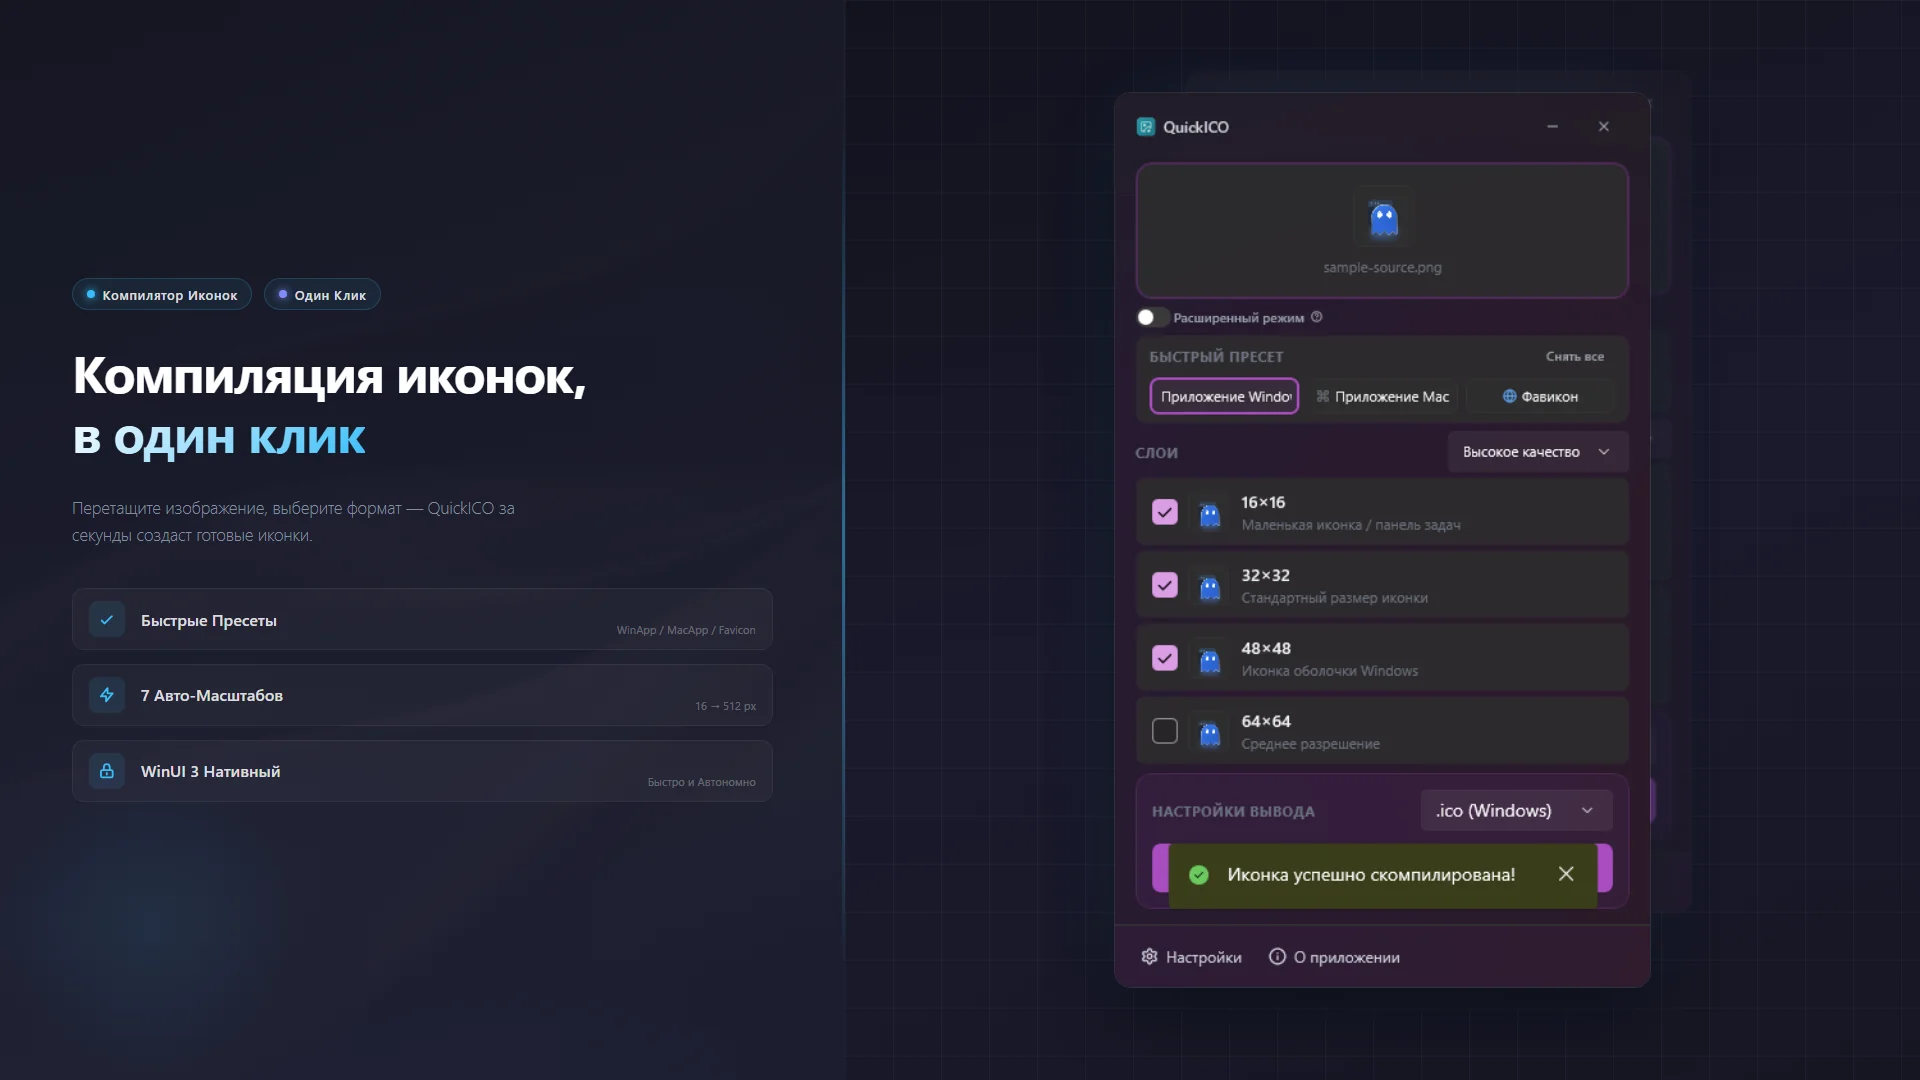
Task: Click the checkmark icon on Быстрые Пресеты
Action: (107, 620)
